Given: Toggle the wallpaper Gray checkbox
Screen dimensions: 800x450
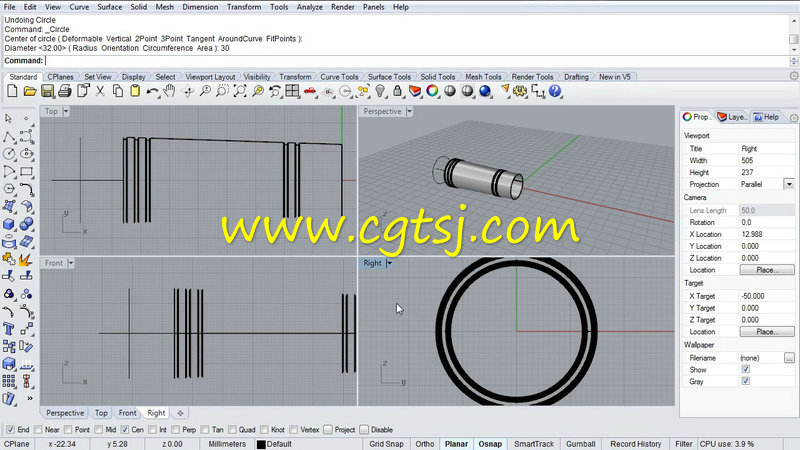Looking at the screenshot, I should [746, 381].
